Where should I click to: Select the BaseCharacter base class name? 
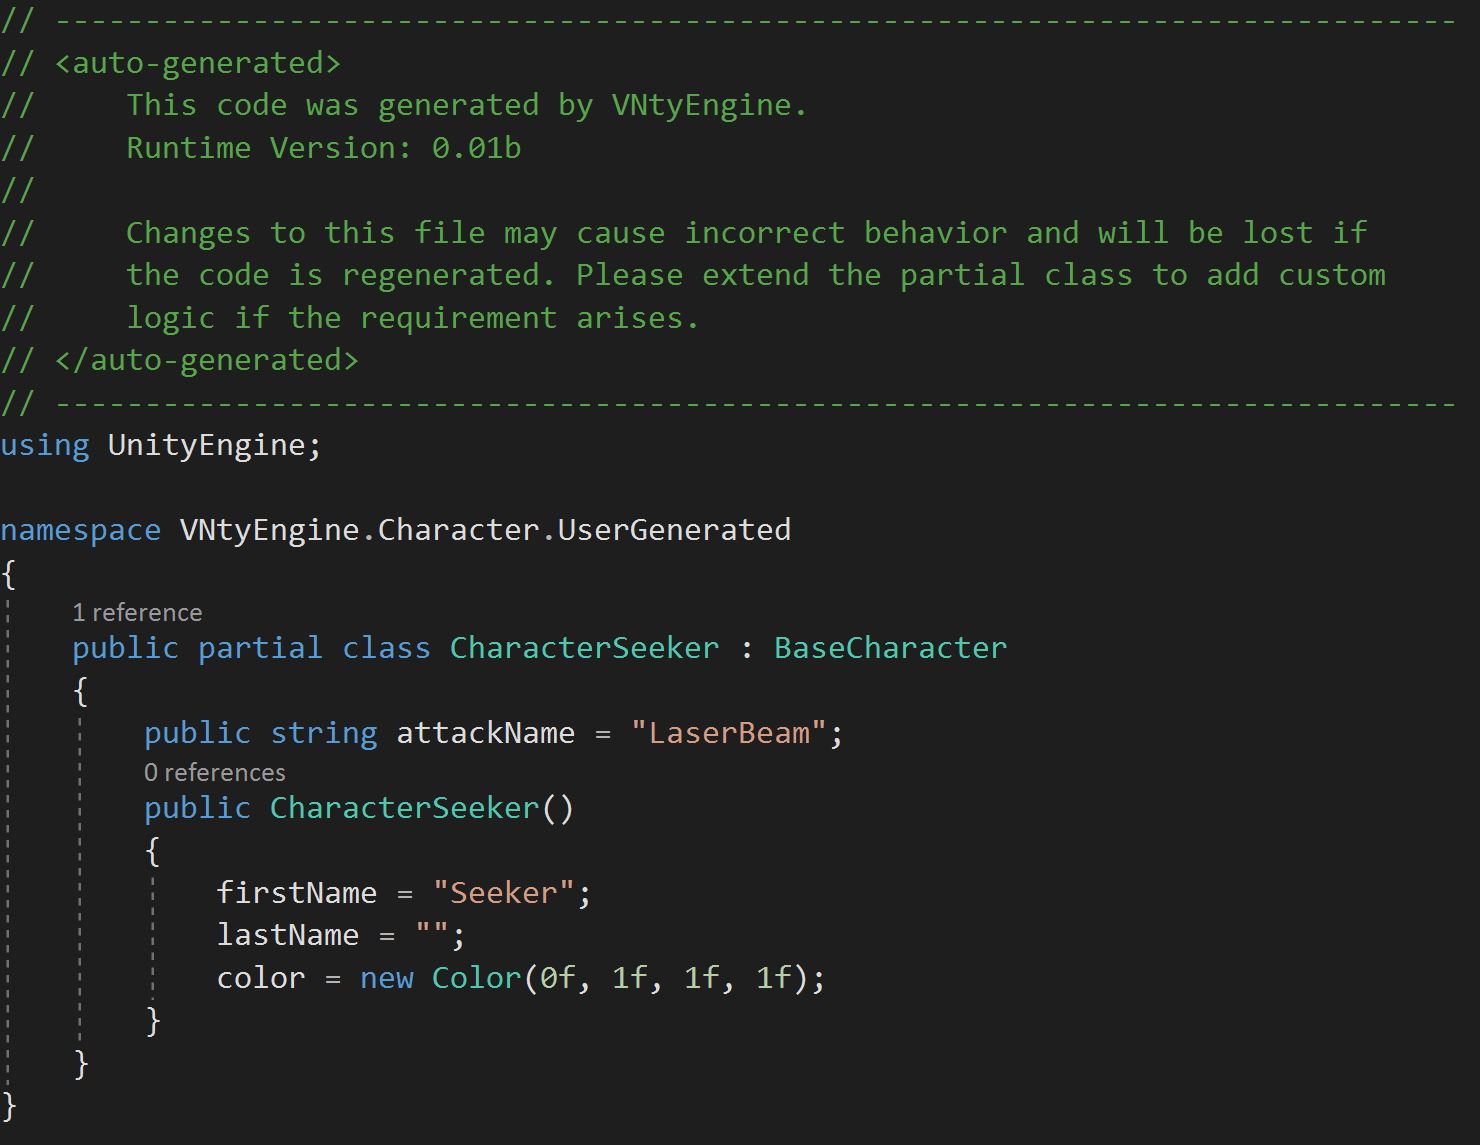[890, 648]
